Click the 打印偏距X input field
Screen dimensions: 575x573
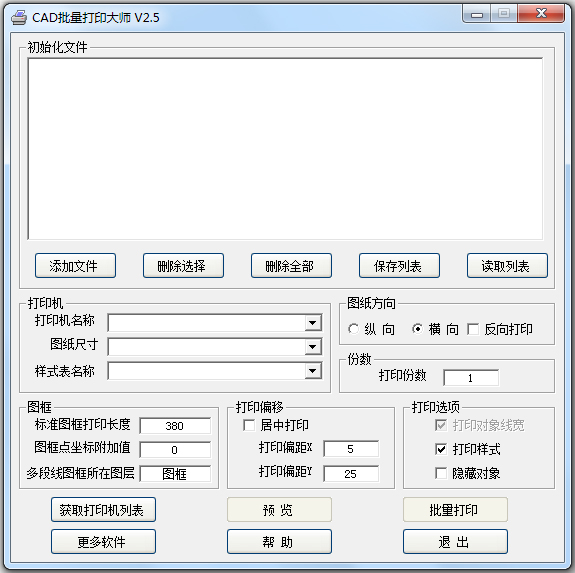[x=351, y=449]
